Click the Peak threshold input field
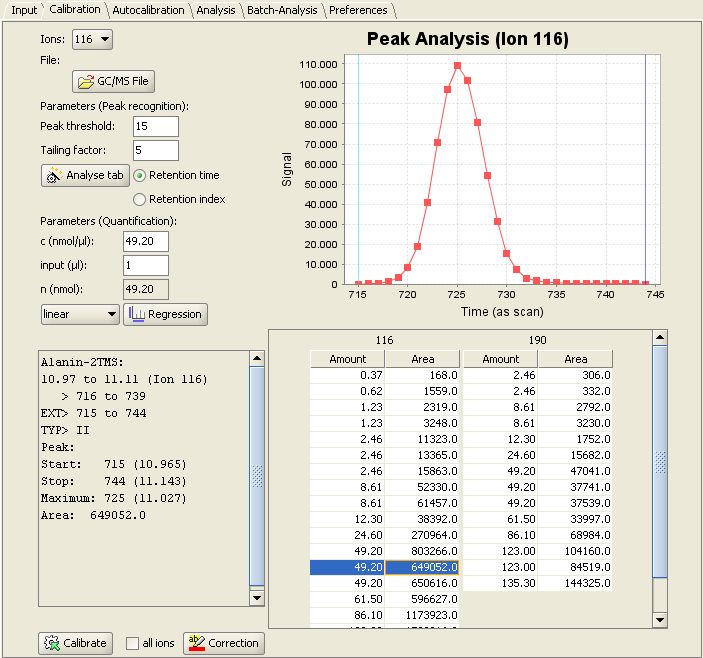This screenshot has height=658, width=703. point(156,126)
